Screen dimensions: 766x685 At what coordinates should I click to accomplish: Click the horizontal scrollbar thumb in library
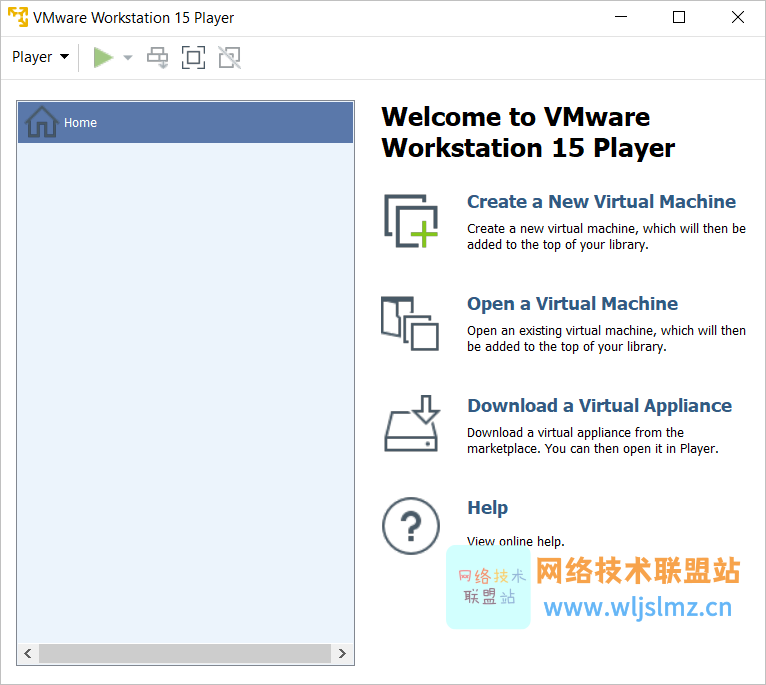[x=185, y=654]
